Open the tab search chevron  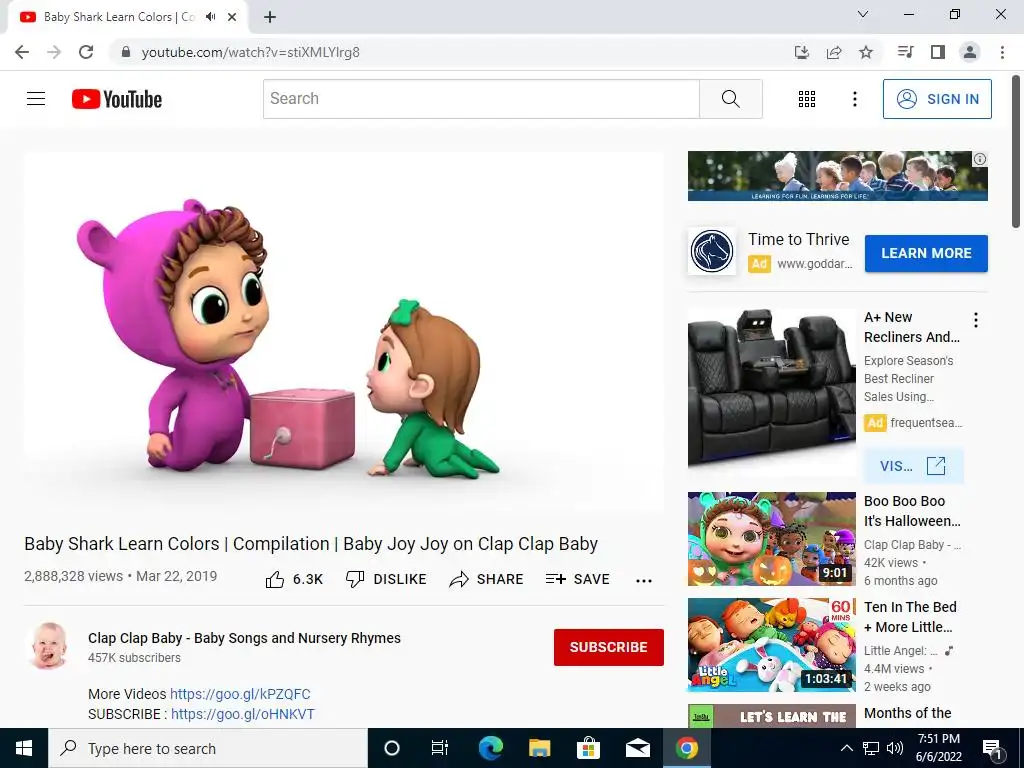click(x=863, y=14)
